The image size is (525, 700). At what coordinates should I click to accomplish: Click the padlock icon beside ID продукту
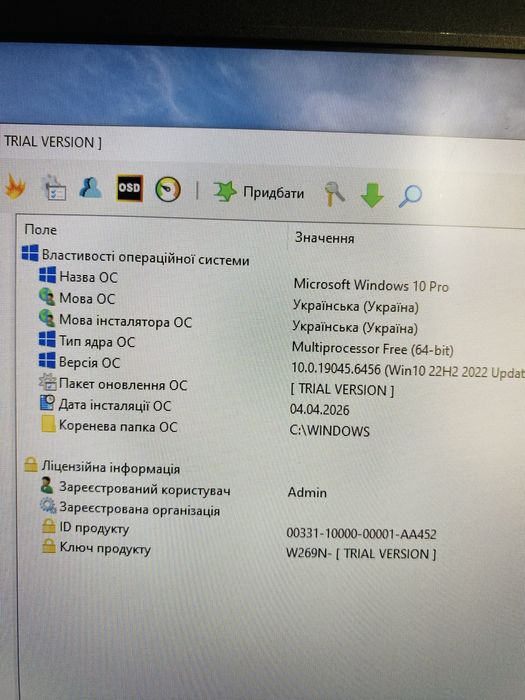click(x=49, y=526)
